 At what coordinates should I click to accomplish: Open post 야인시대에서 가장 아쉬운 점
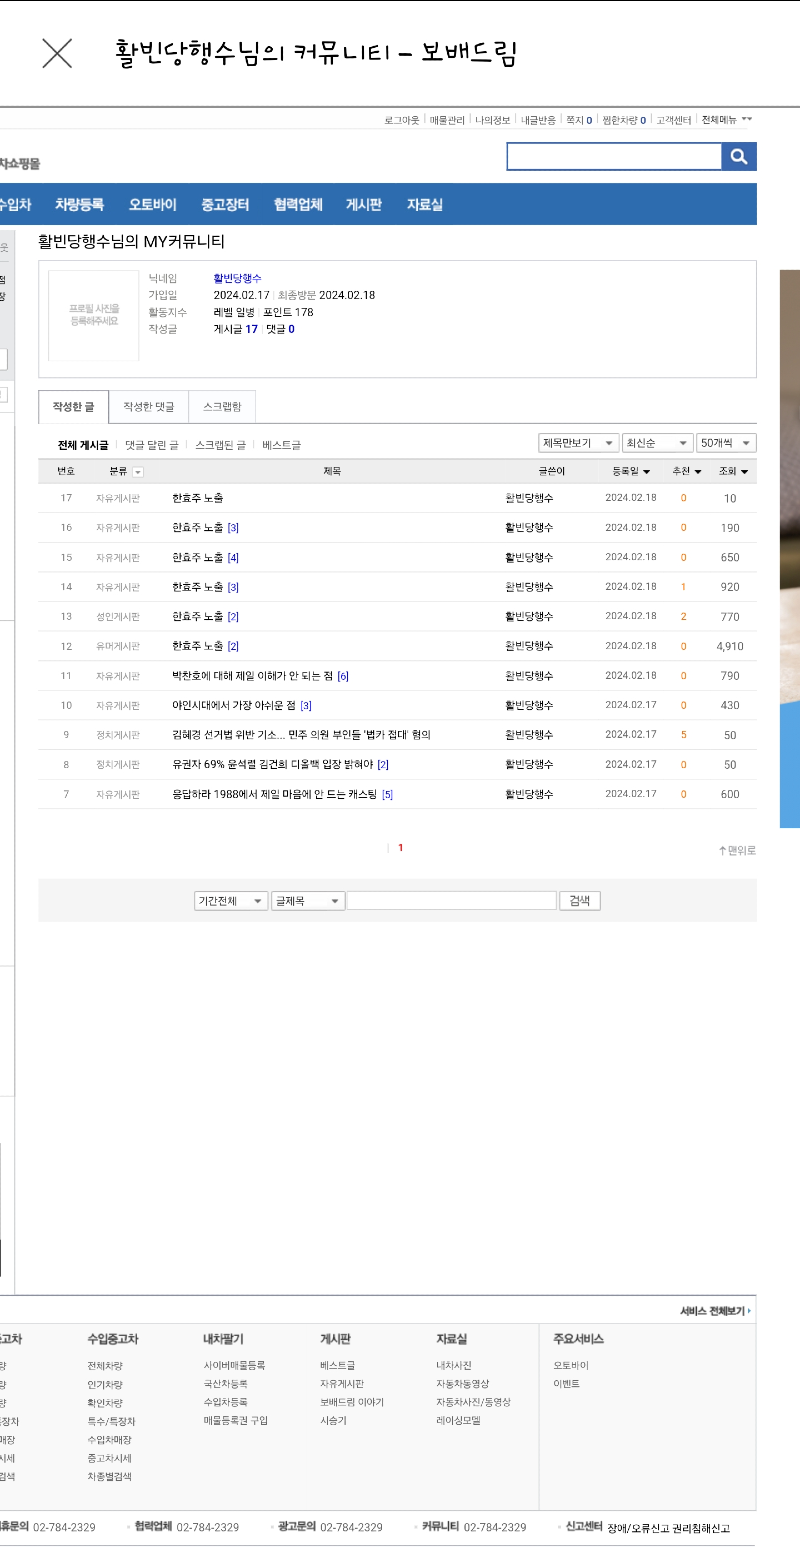click(235, 706)
